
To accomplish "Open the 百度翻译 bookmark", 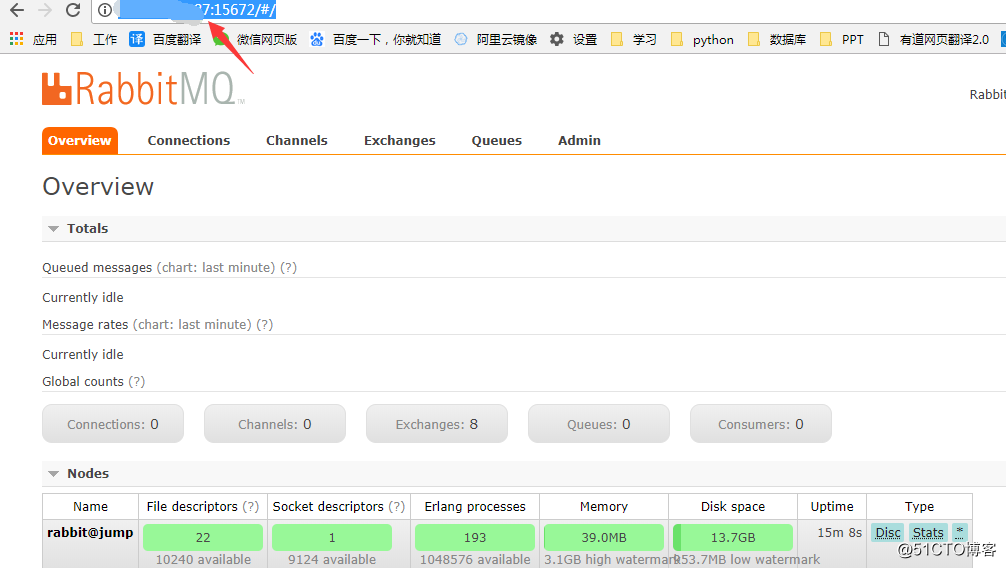I will coord(166,39).
